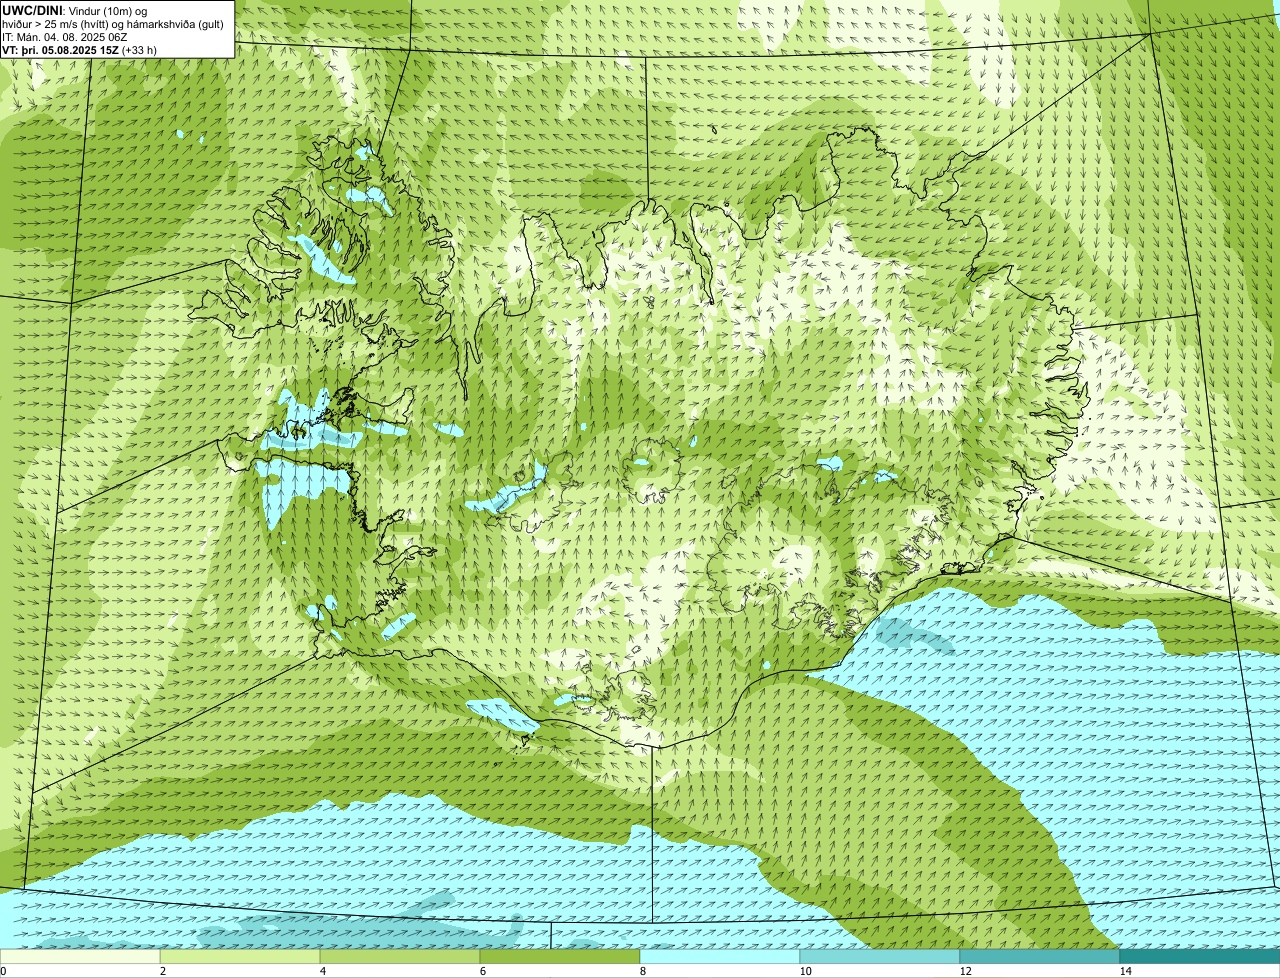Click the "UWC/DINI: Vindur (10m) og" title line
This screenshot has height=978, width=1280.
pos(75,10)
